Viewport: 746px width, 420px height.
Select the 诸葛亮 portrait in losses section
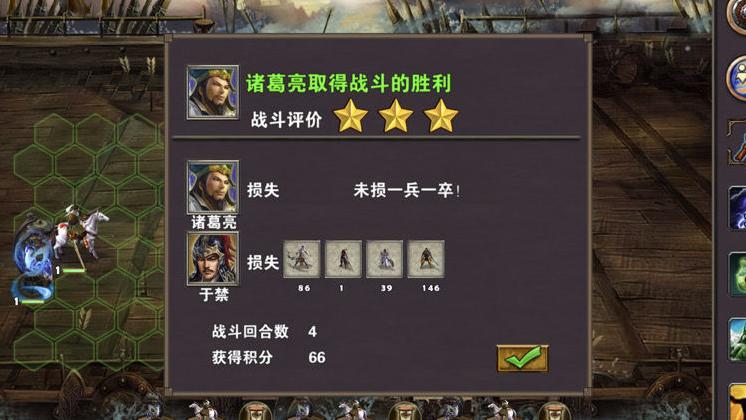point(213,187)
